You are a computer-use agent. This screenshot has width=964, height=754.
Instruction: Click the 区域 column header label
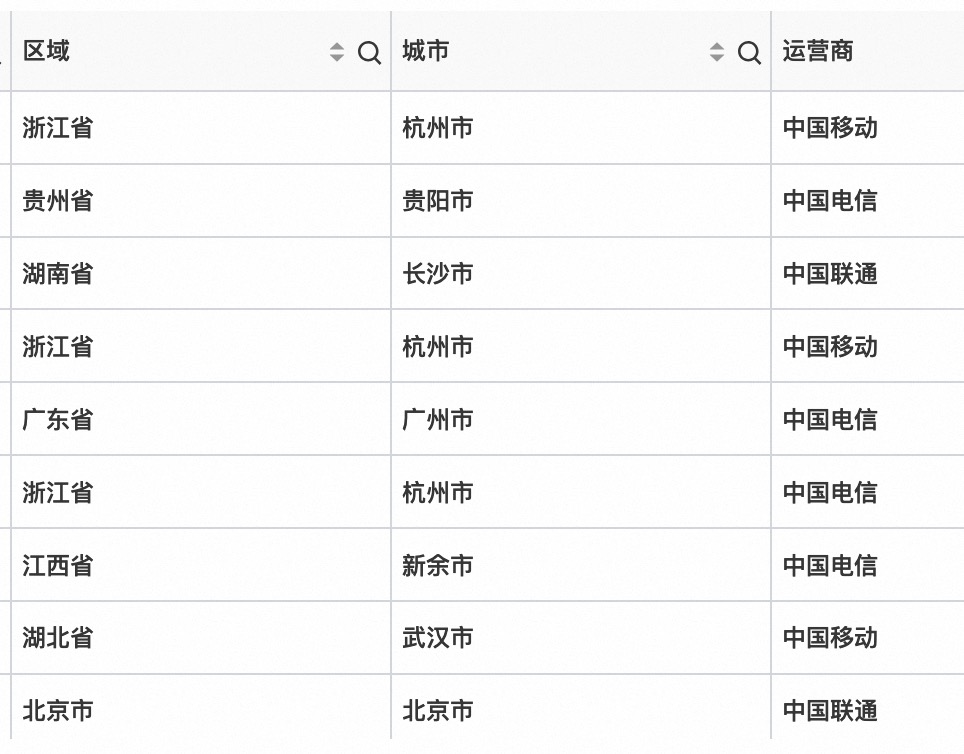click(x=46, y=51)
